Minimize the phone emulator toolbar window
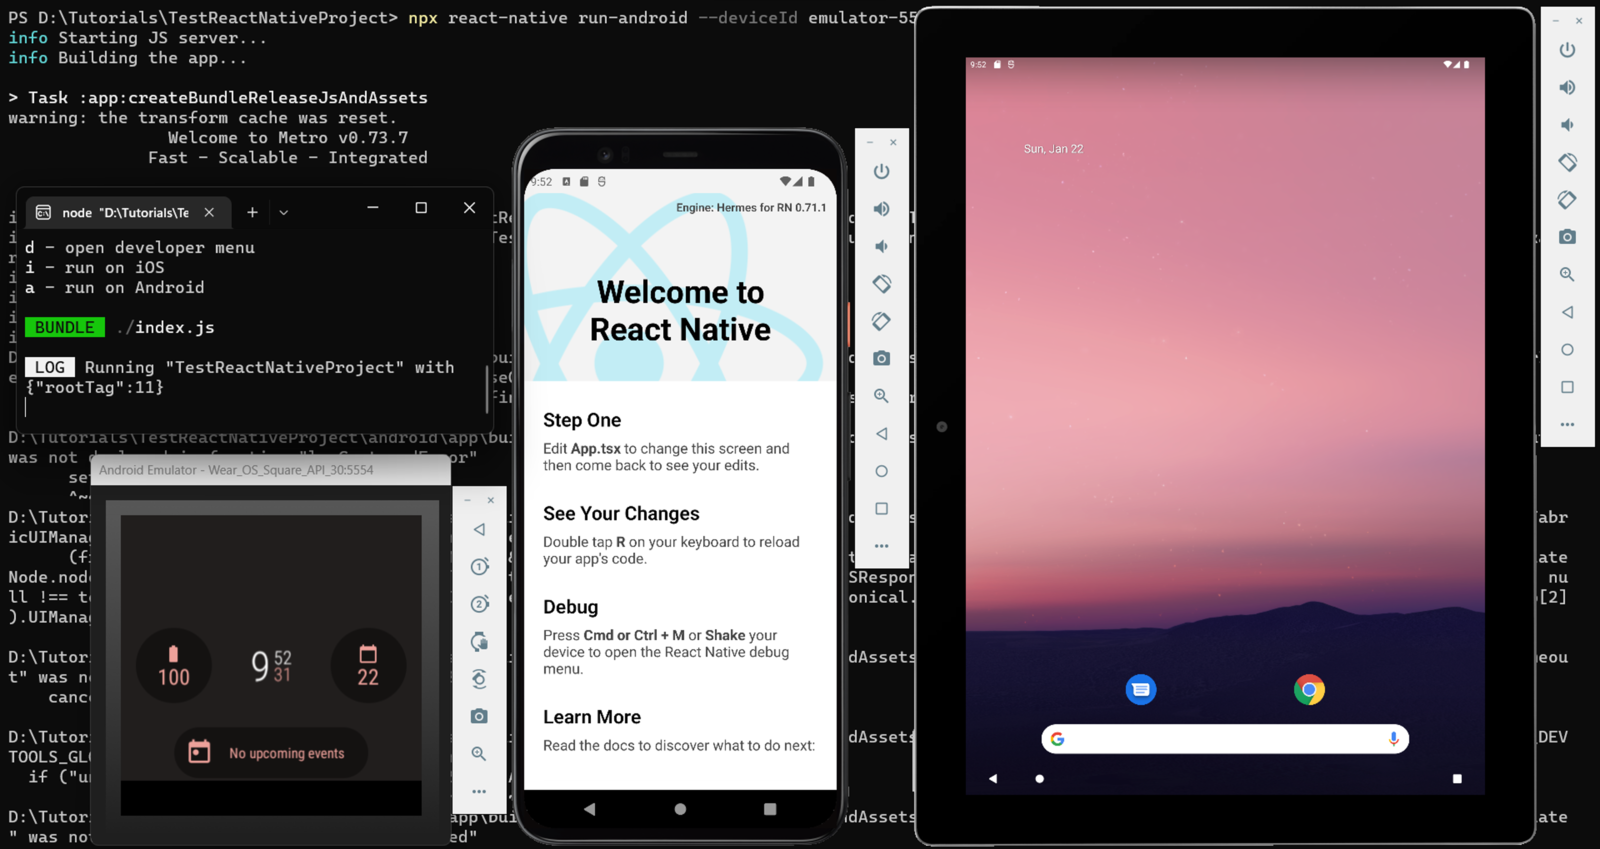 (870, 142)
